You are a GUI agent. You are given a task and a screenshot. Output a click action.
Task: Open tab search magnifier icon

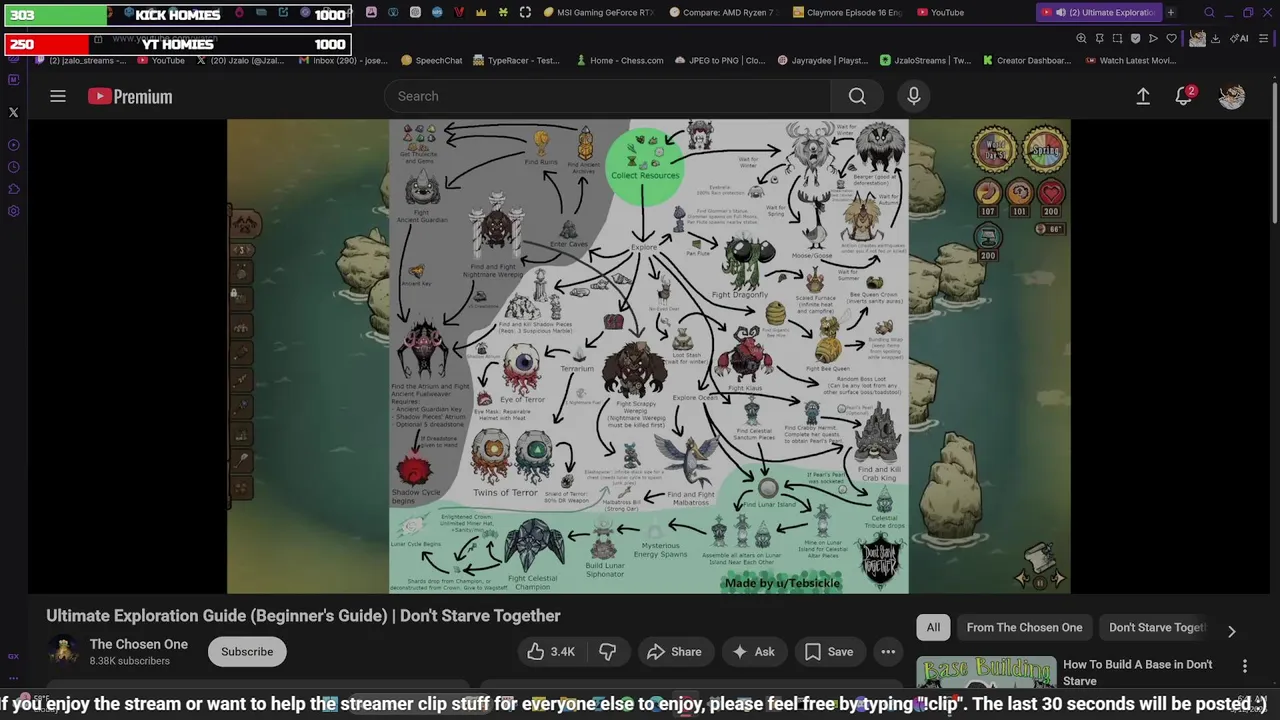pyautogui.click(x=1209, y=12)
